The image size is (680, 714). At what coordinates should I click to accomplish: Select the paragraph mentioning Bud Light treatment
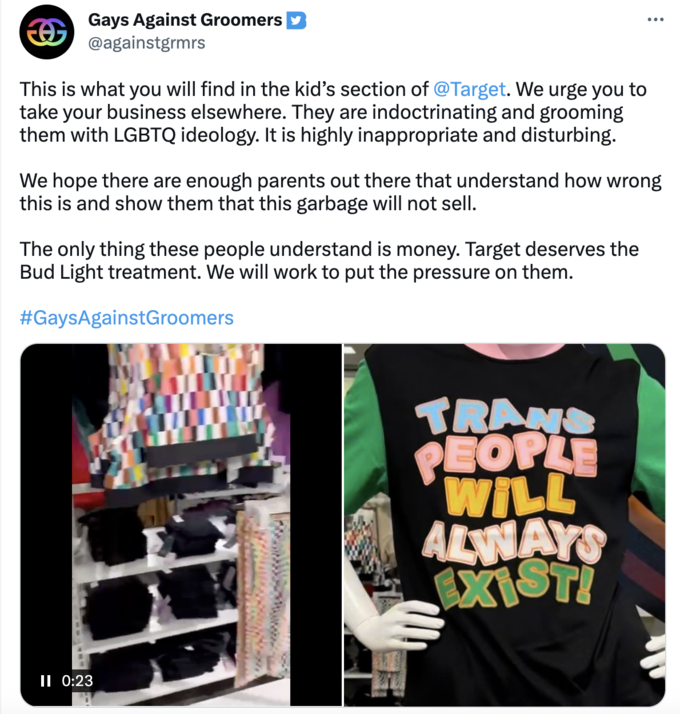coord(329,261)
